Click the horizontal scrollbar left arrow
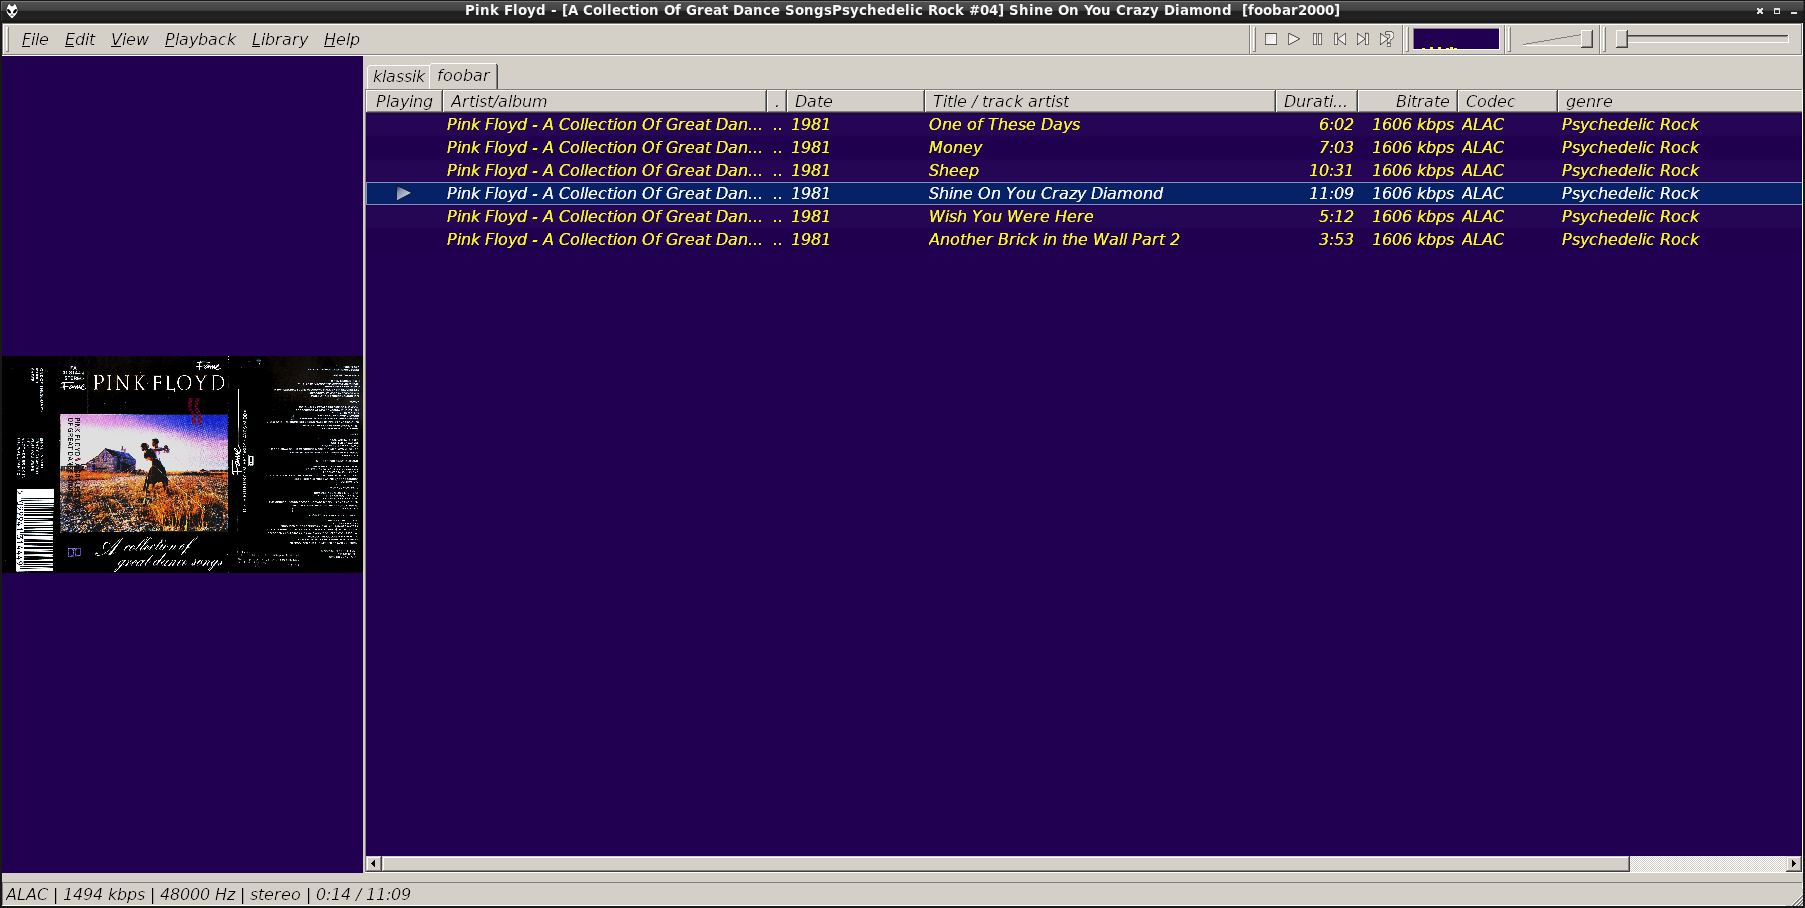 (x=374, y=863)
